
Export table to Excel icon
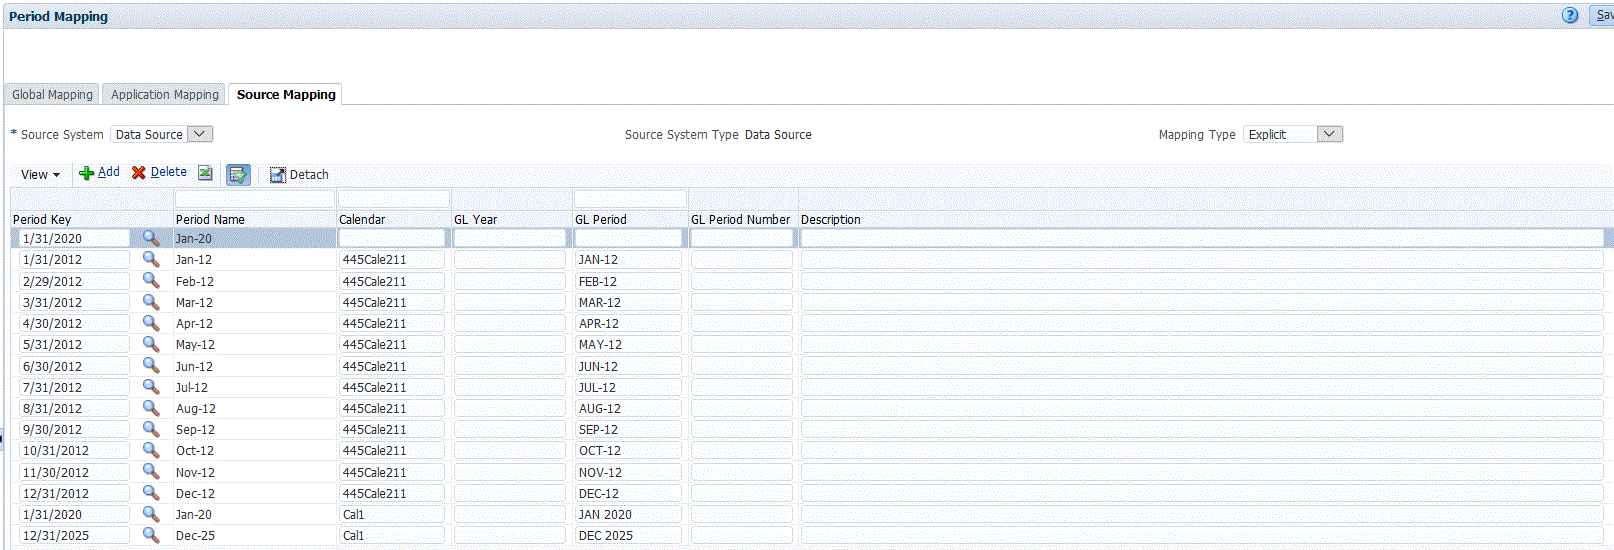click(x=205, y=173)
